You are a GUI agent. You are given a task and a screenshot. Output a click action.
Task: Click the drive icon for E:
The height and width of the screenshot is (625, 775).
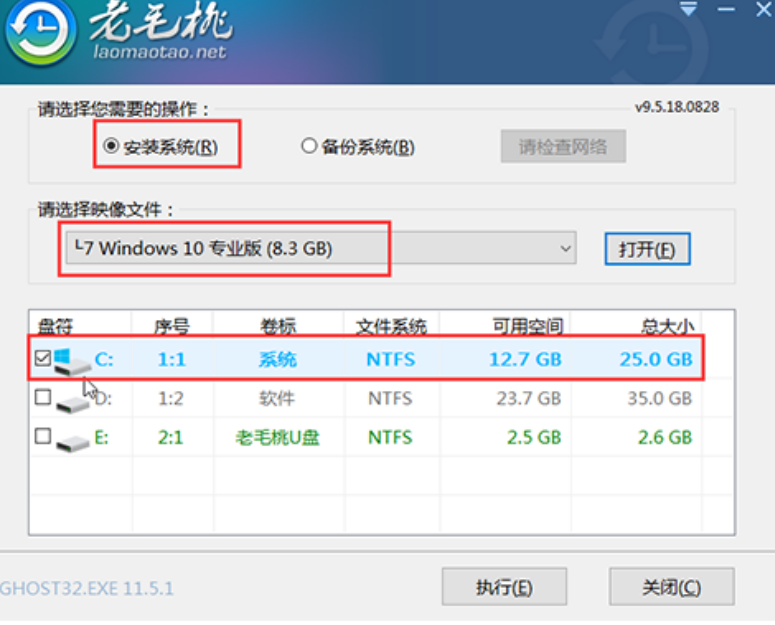(x=73, y=442)
